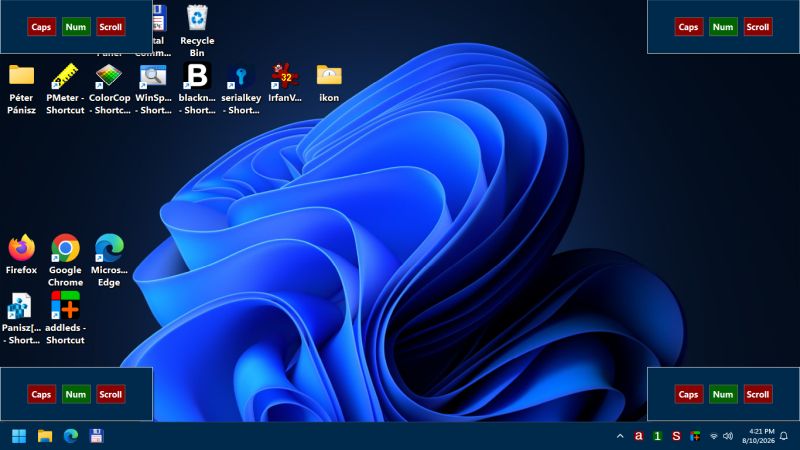Toggle Caps indicator in bottom-left panel

pyautogui.click(x=41, y=394)
